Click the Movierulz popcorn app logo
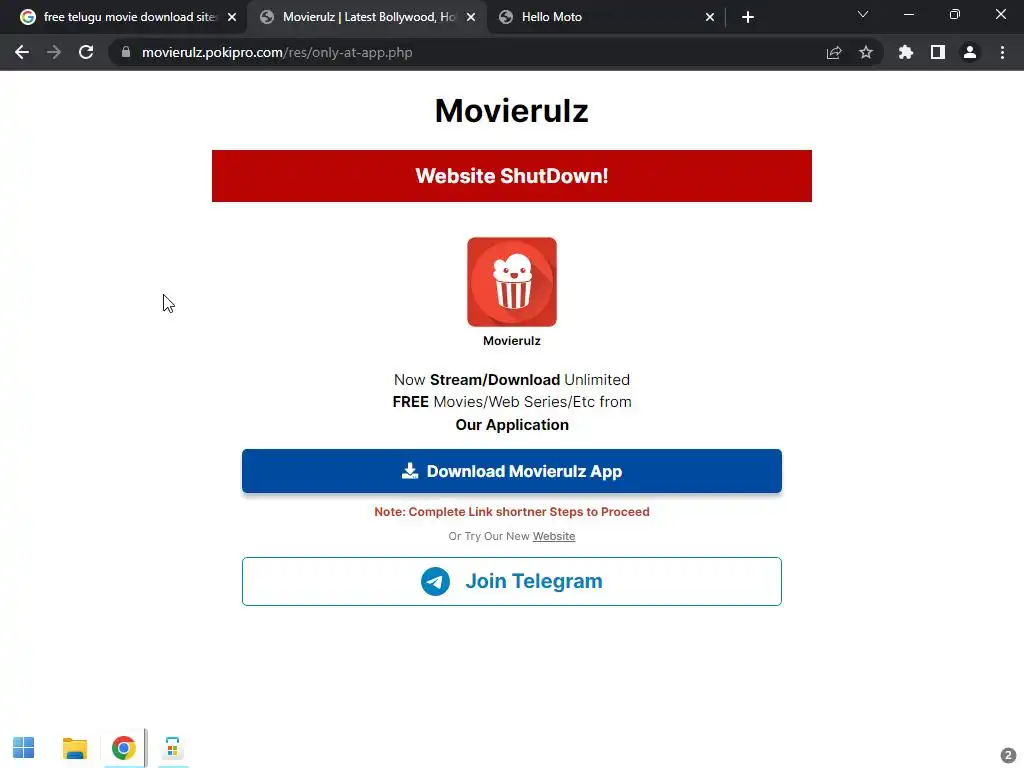The image size is (1024, 768). pyautogui.click(x=512, y=282)
